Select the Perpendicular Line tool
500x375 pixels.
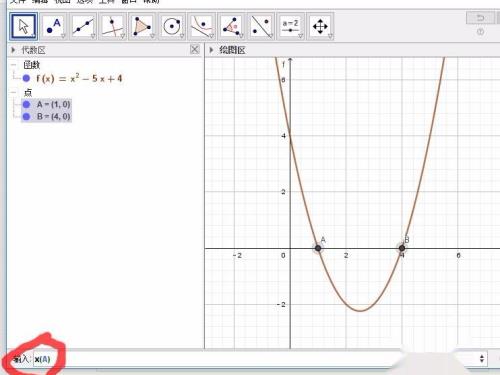click(x=113, y=26)
